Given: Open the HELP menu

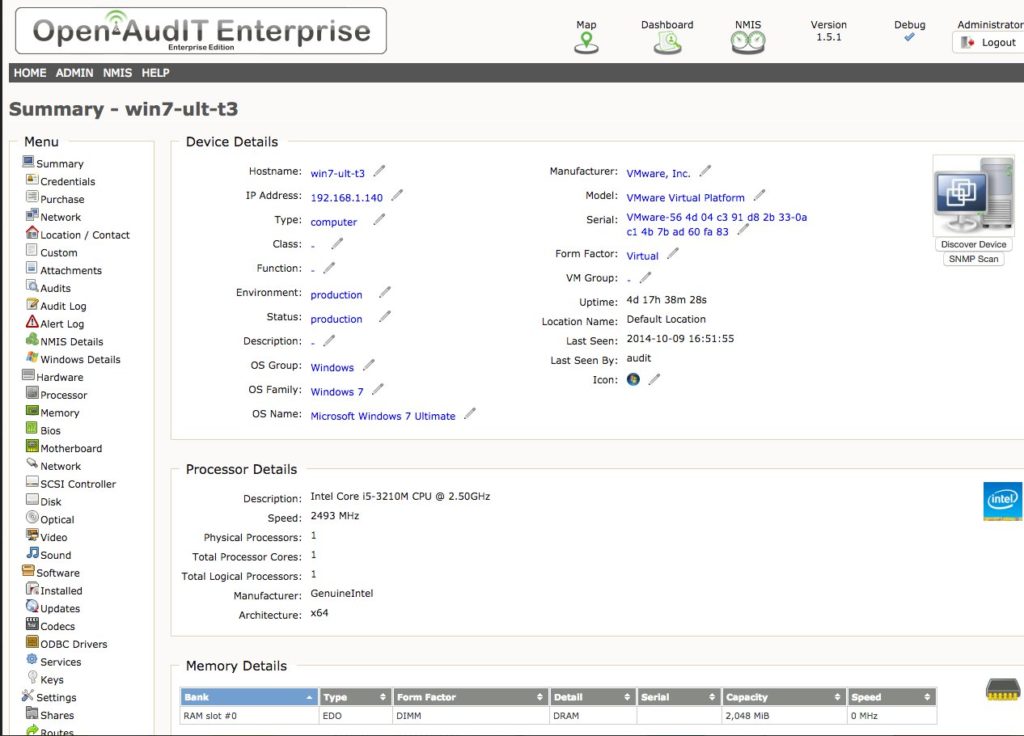Looking at the screenshot, I should pos(155,72).
